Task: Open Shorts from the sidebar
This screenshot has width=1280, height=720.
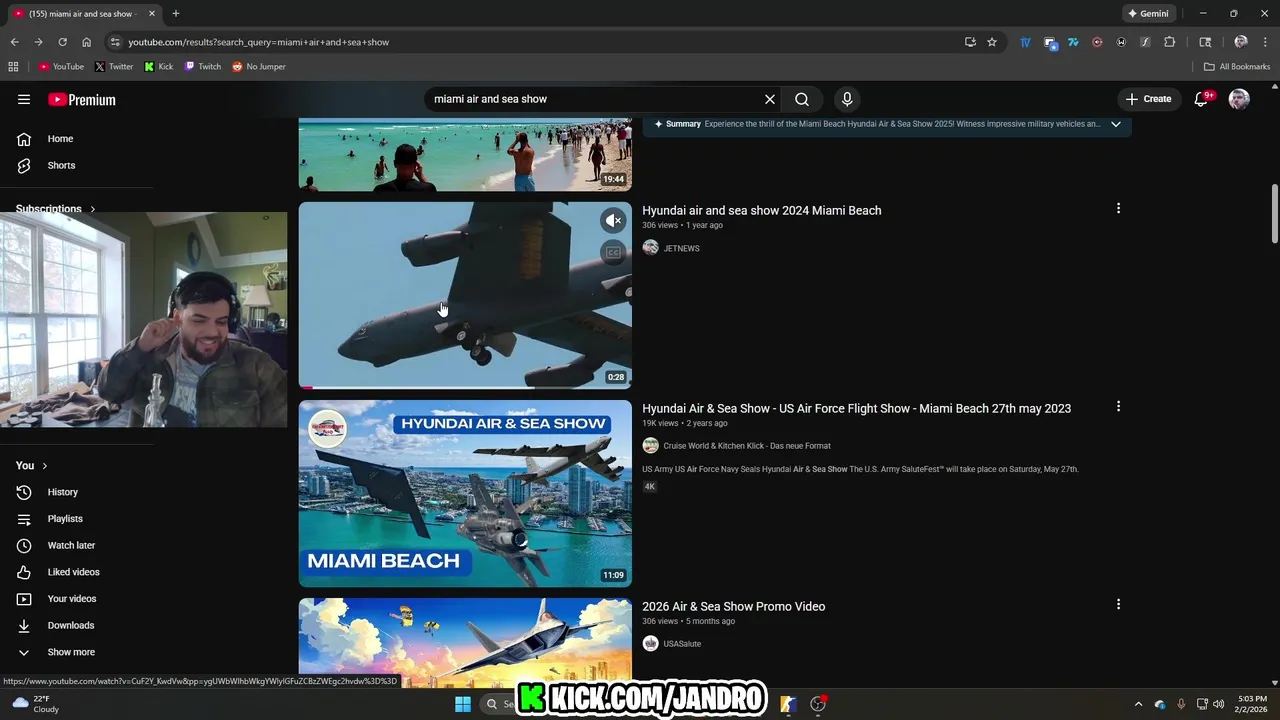Action: (61, 165)
